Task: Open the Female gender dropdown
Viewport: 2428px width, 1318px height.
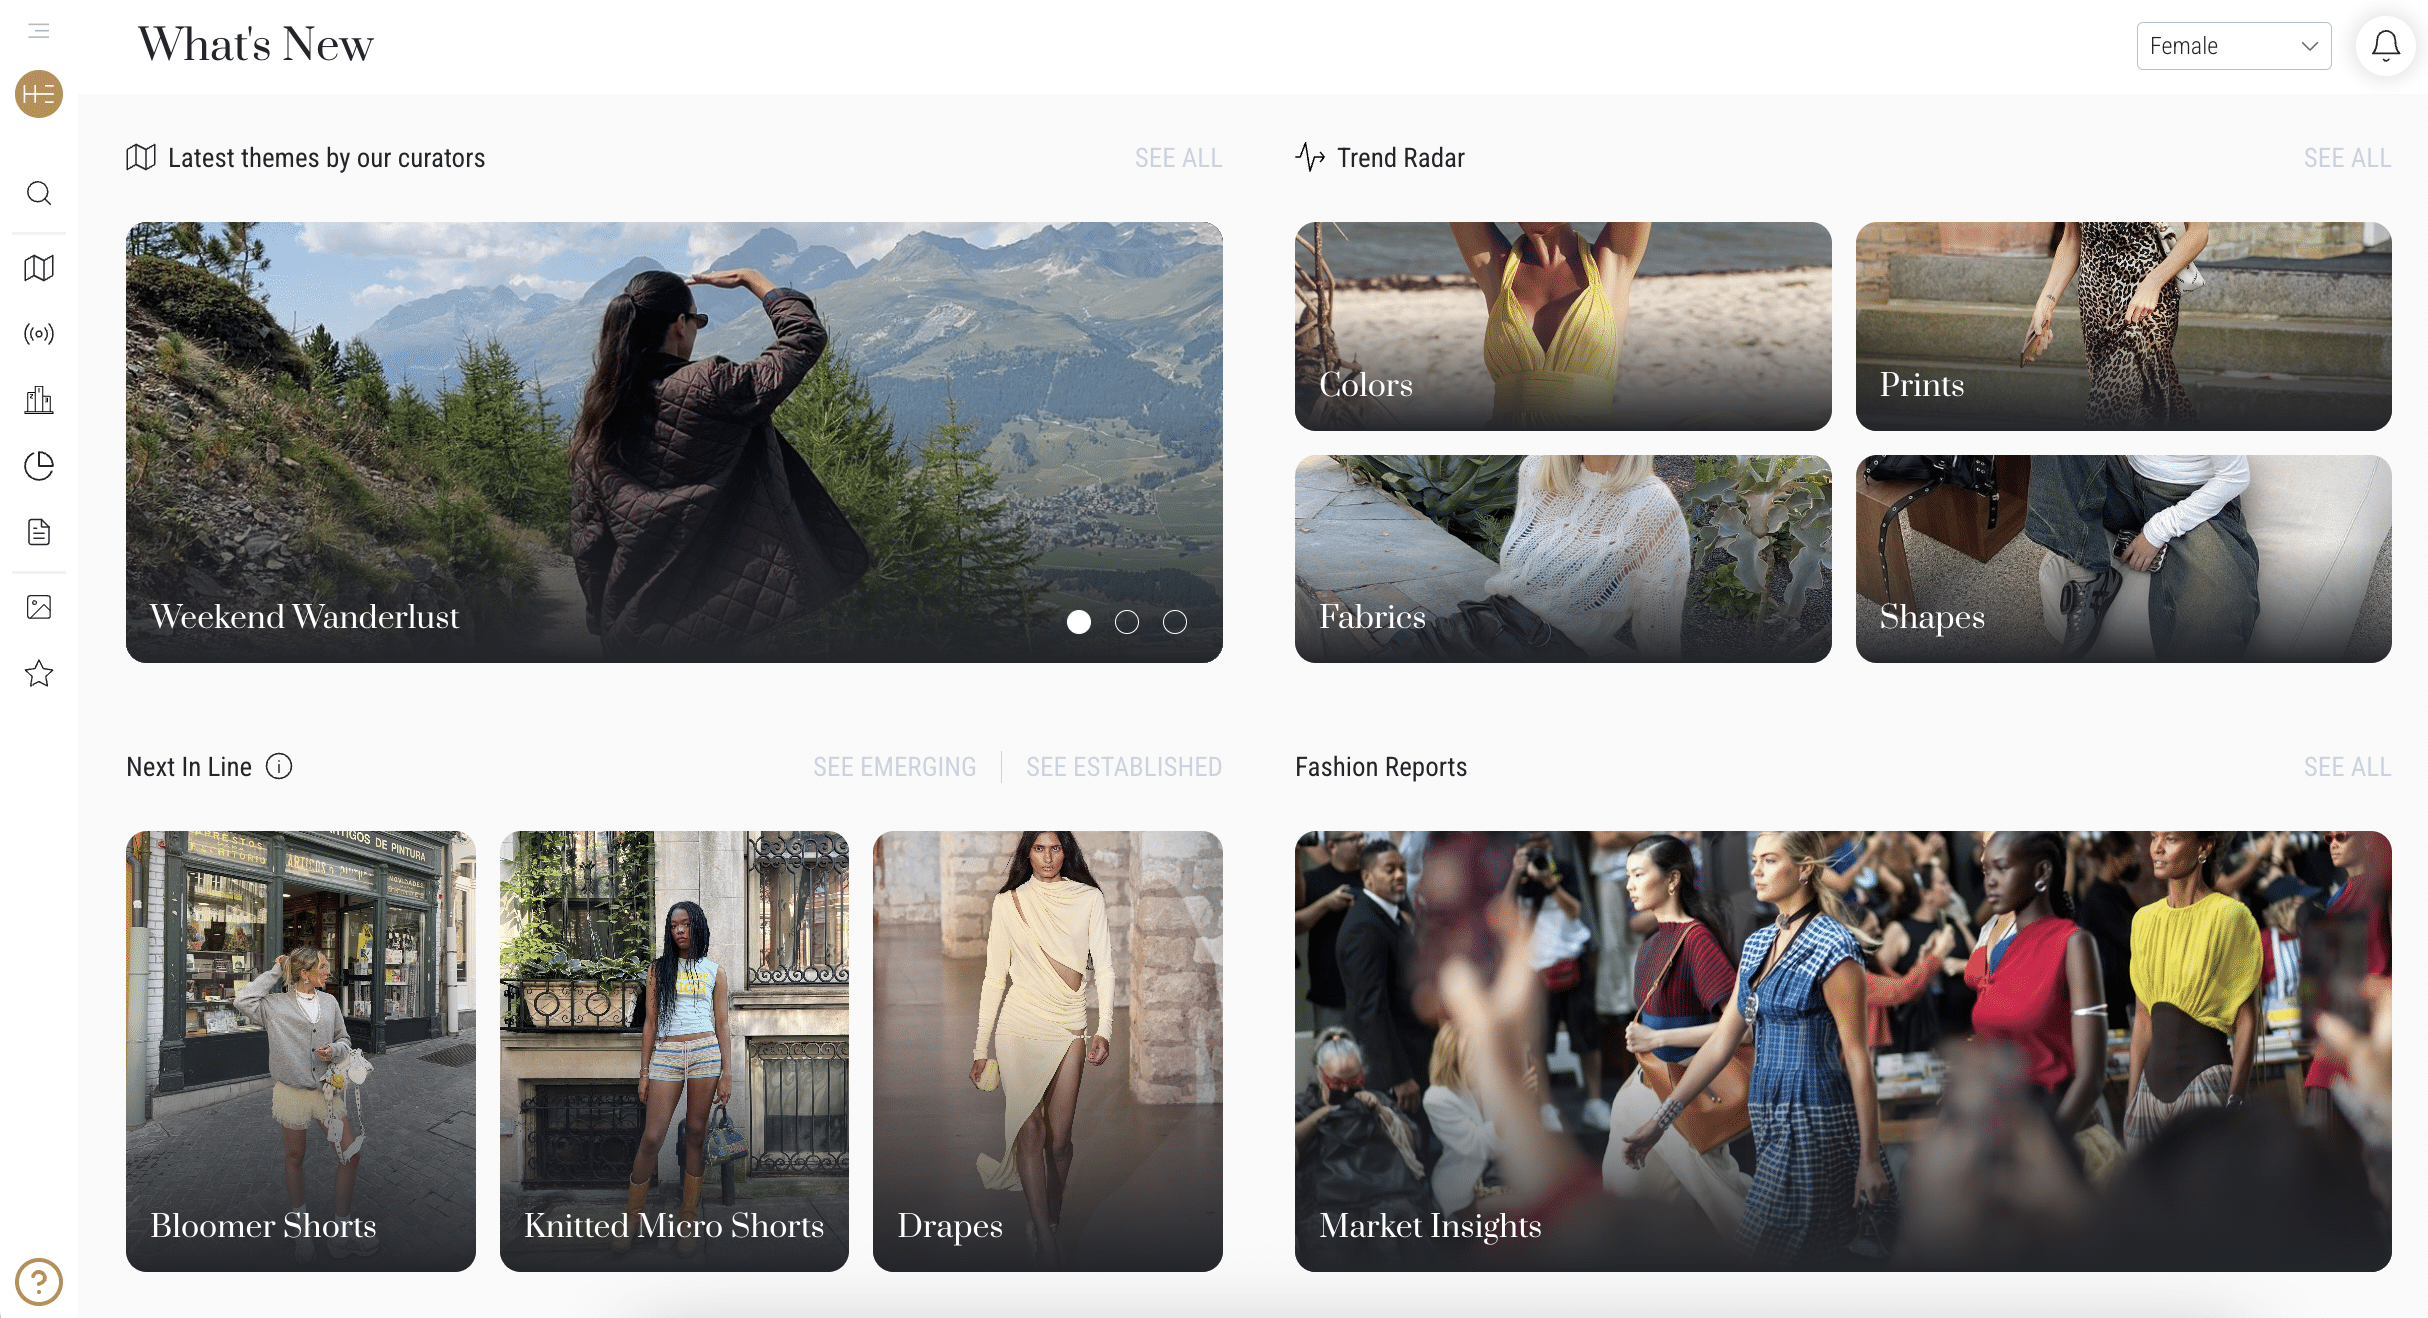Action: coord(2233,46)
